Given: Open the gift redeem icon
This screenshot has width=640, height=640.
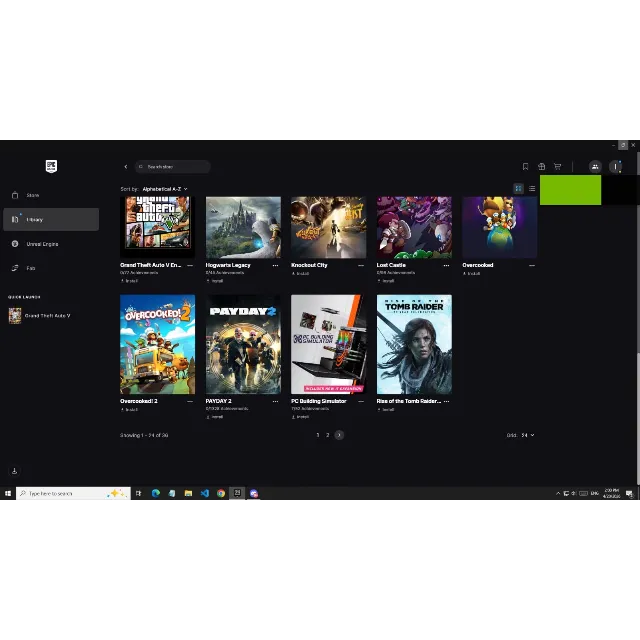Looking at the screenshot, I should (541, 167).
